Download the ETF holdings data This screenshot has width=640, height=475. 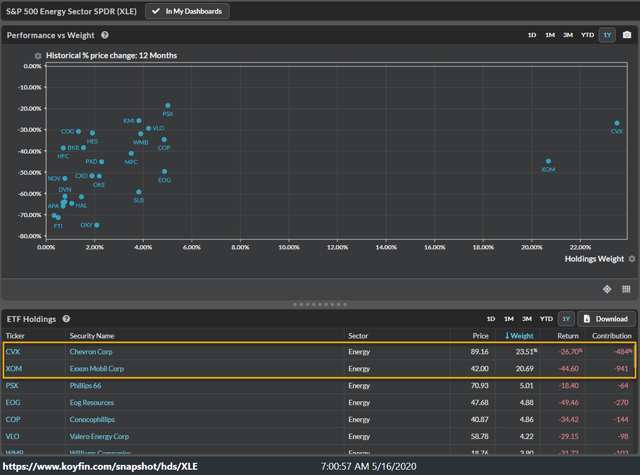point(606,319)
